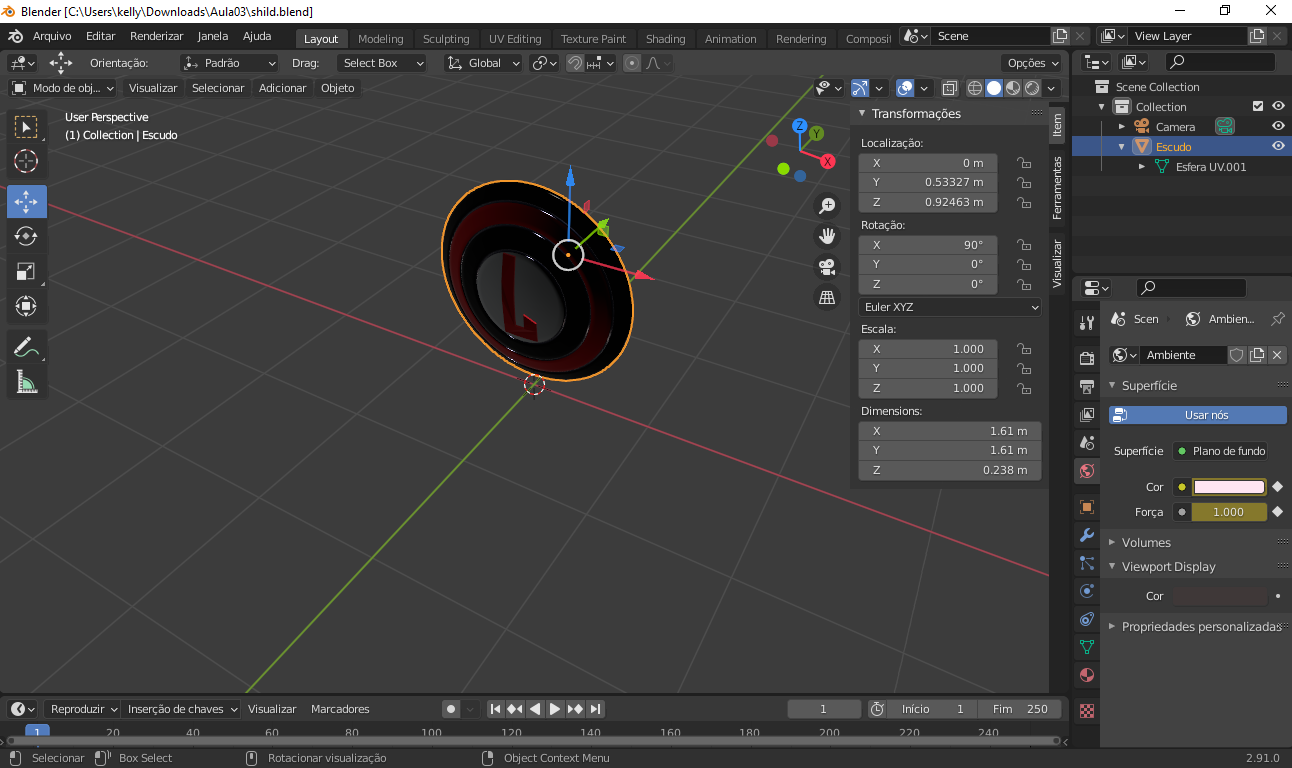Click the perspective/orthographic grid icon

(x=827, y=297)
